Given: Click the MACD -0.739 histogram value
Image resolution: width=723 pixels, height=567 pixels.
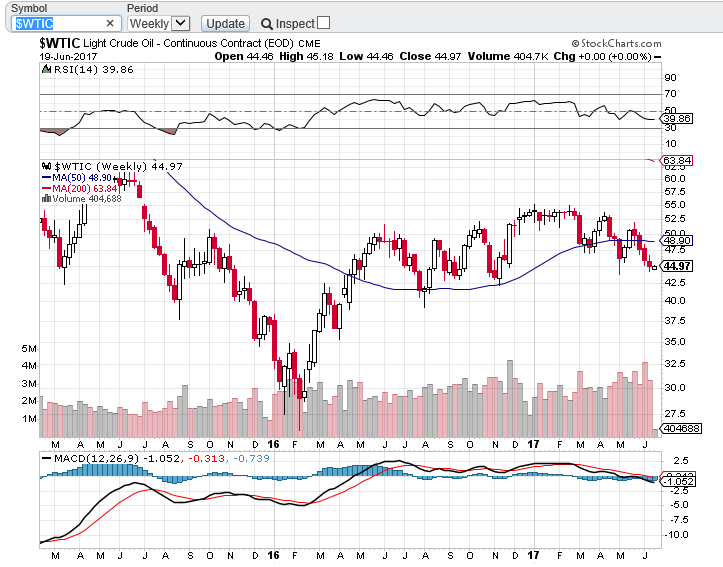Looking at the screenshot, I should [x=252, y=458].
